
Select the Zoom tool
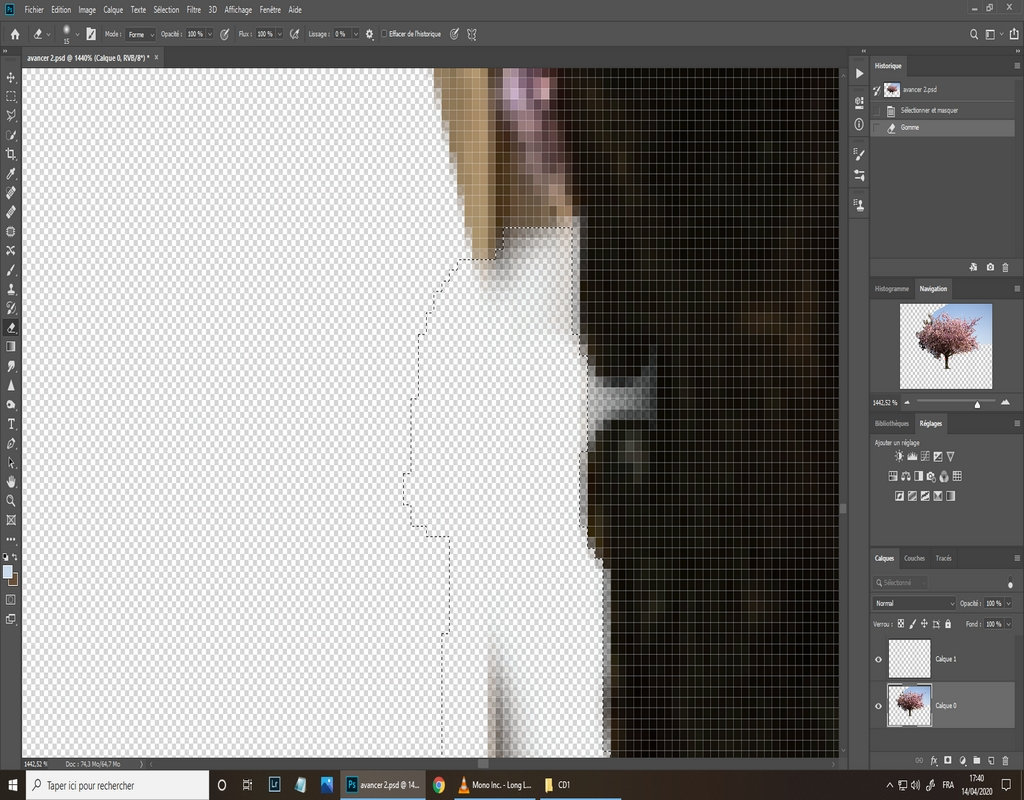11,501
